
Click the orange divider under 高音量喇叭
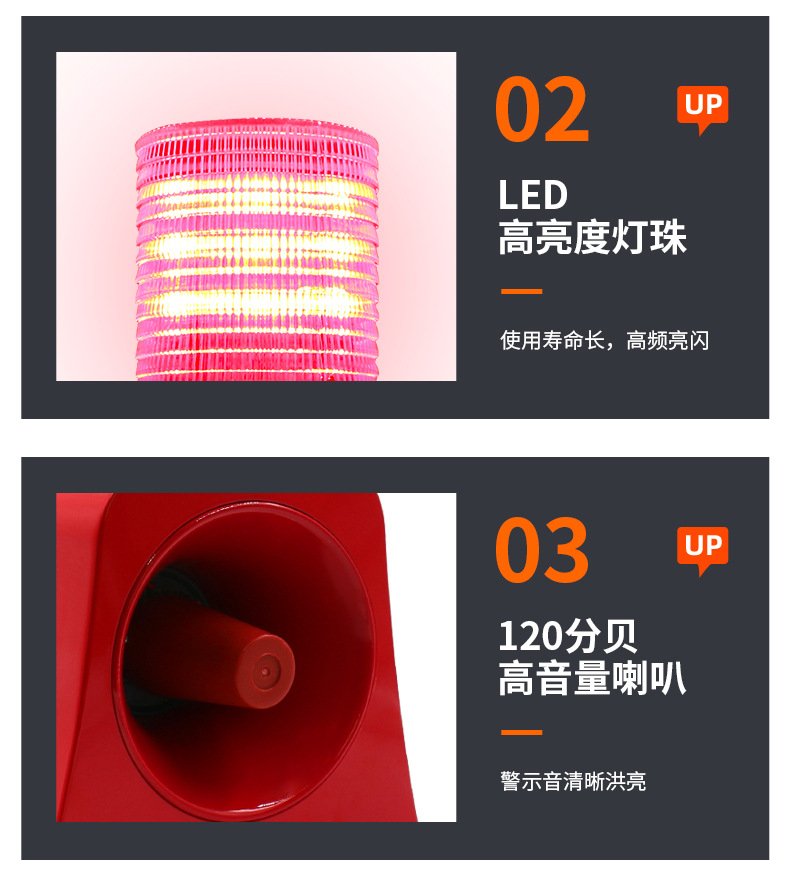coord(521,732)
